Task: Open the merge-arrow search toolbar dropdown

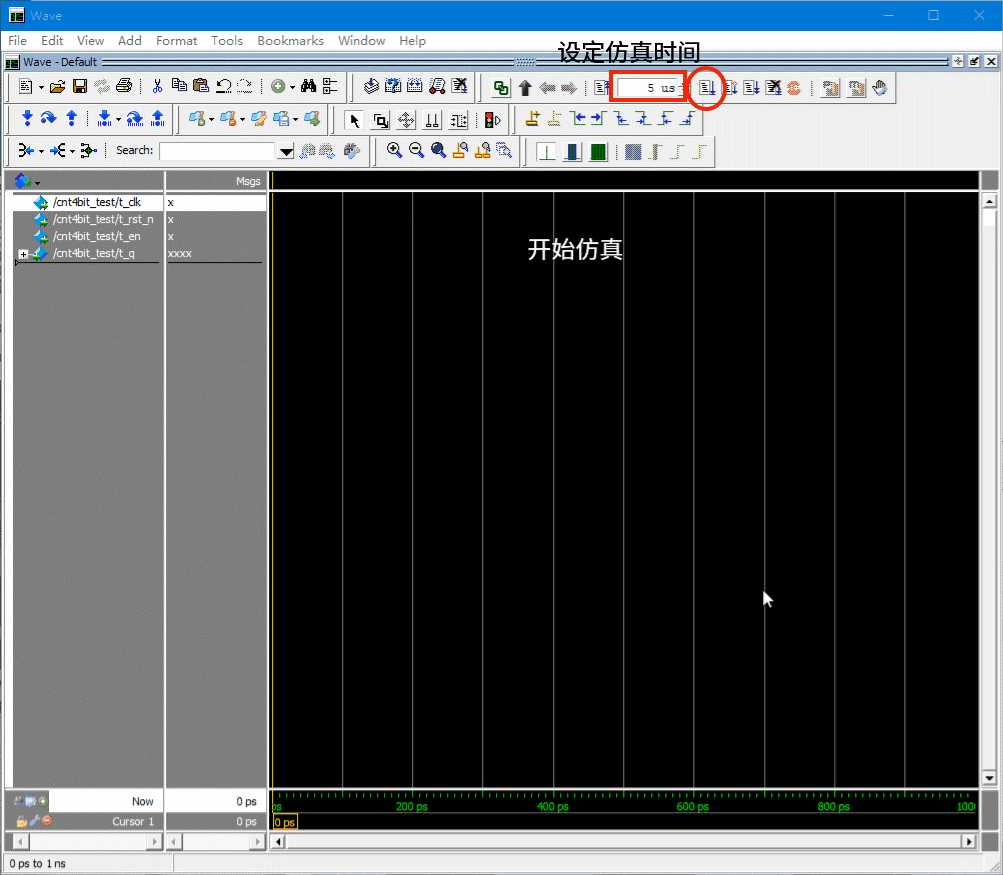Action: pyautogui.click(x=42, y=151)
